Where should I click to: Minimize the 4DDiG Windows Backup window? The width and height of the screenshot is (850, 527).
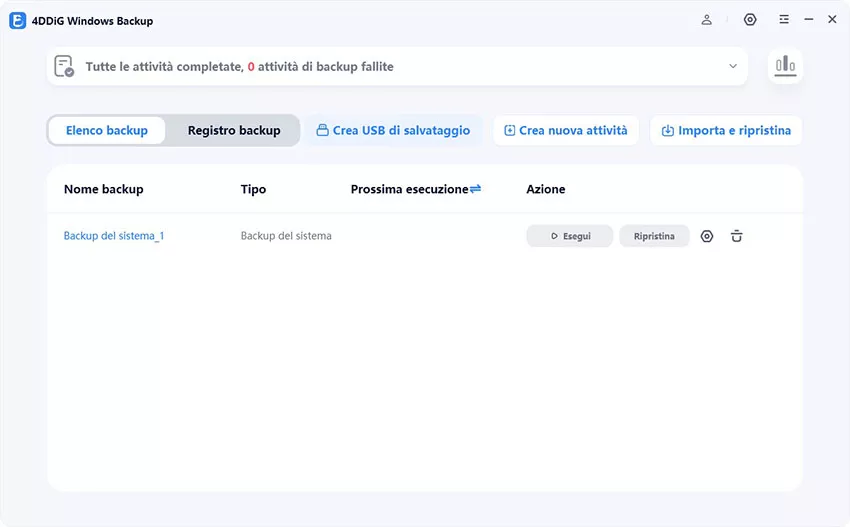(x=809, y=20)
